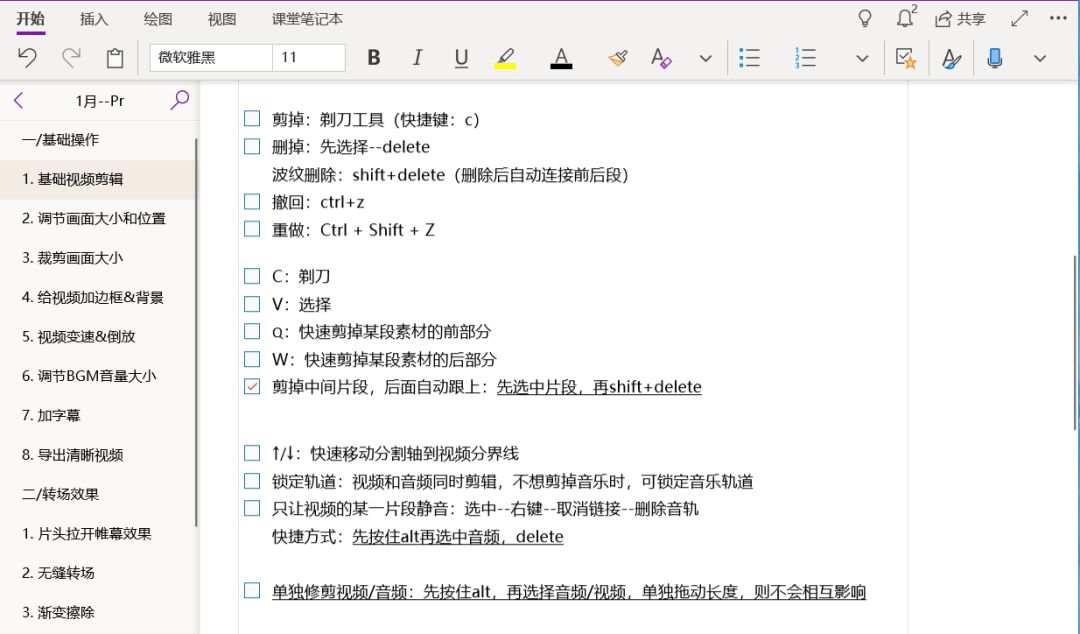Screen dimensions: 1080x634
Task: Apply the yellow text highlight
Action: [505, 57]
